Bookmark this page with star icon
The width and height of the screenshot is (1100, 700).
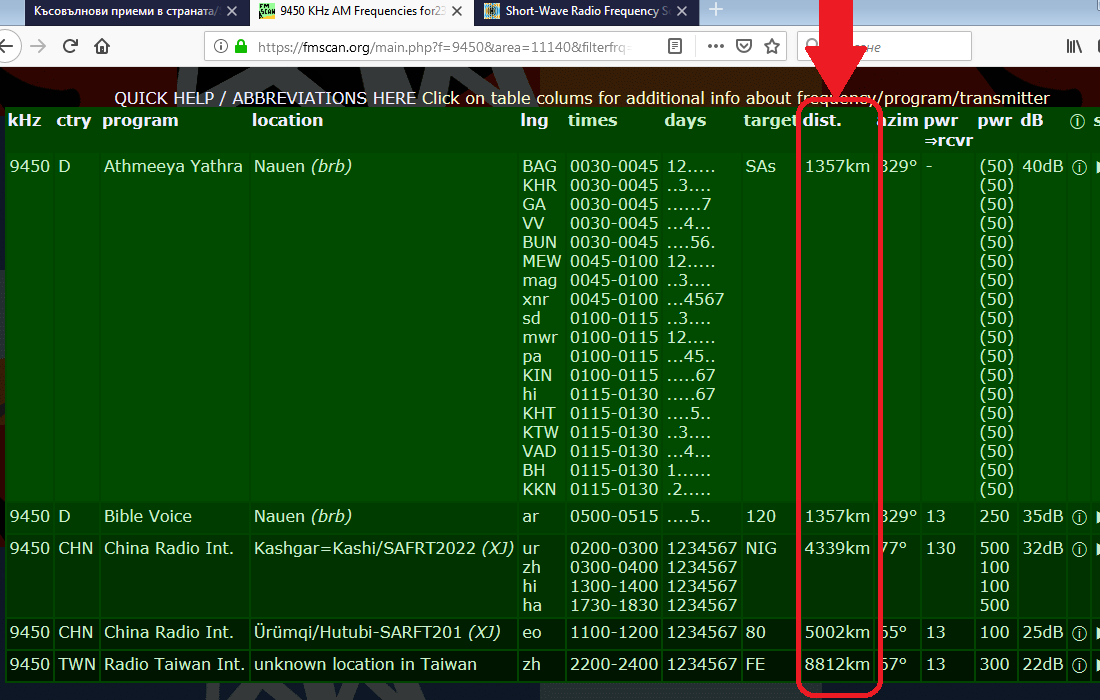pyautogui.click(x=772, y=46)
